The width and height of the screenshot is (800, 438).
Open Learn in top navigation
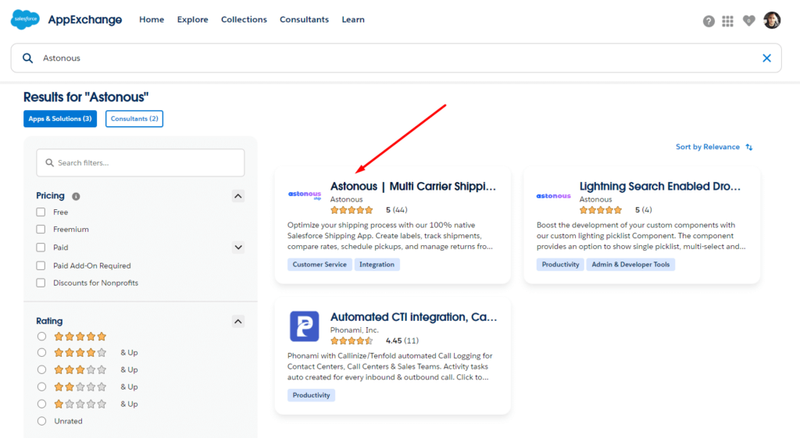click(x=353, y=19)
